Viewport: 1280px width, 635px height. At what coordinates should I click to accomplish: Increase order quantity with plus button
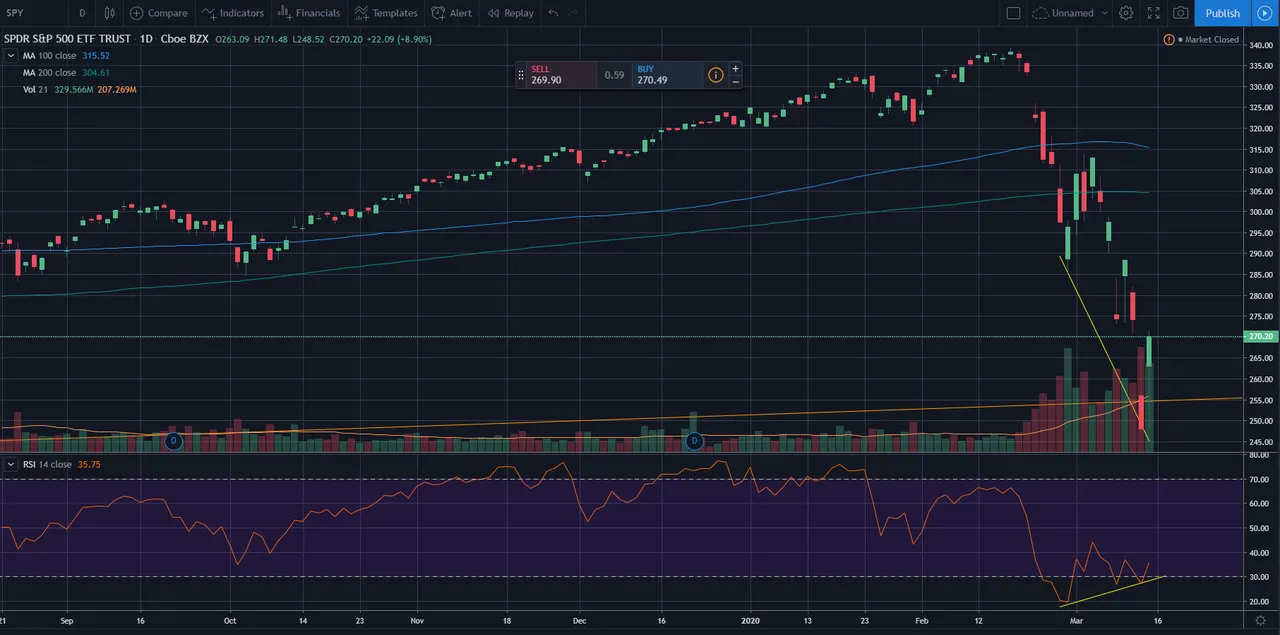point(736,69)
